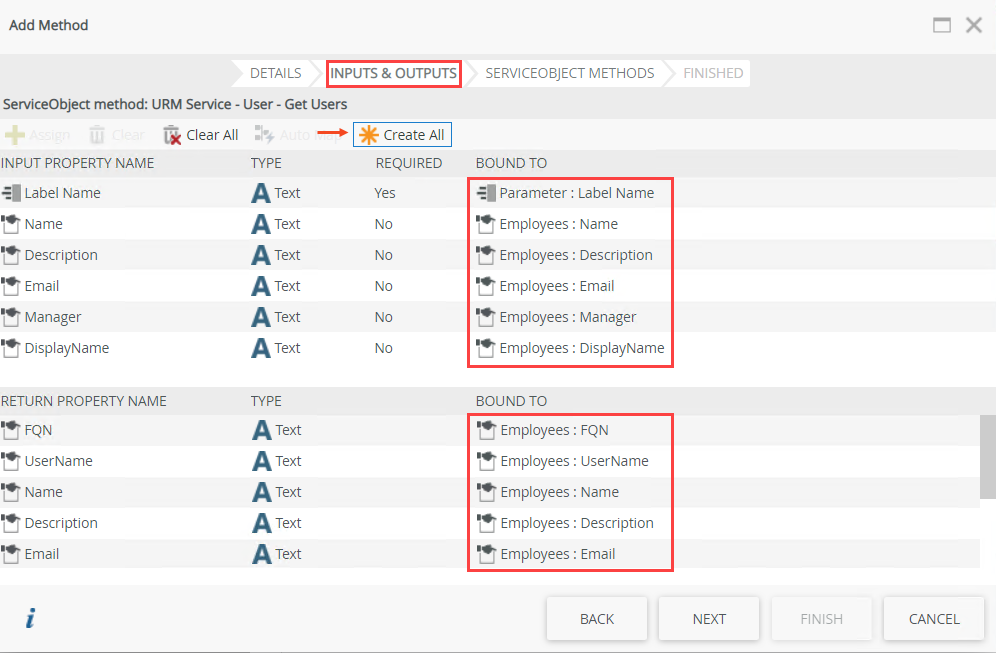
Task: Select the Inputs & Outputs step tab
Action: point(393,73)
